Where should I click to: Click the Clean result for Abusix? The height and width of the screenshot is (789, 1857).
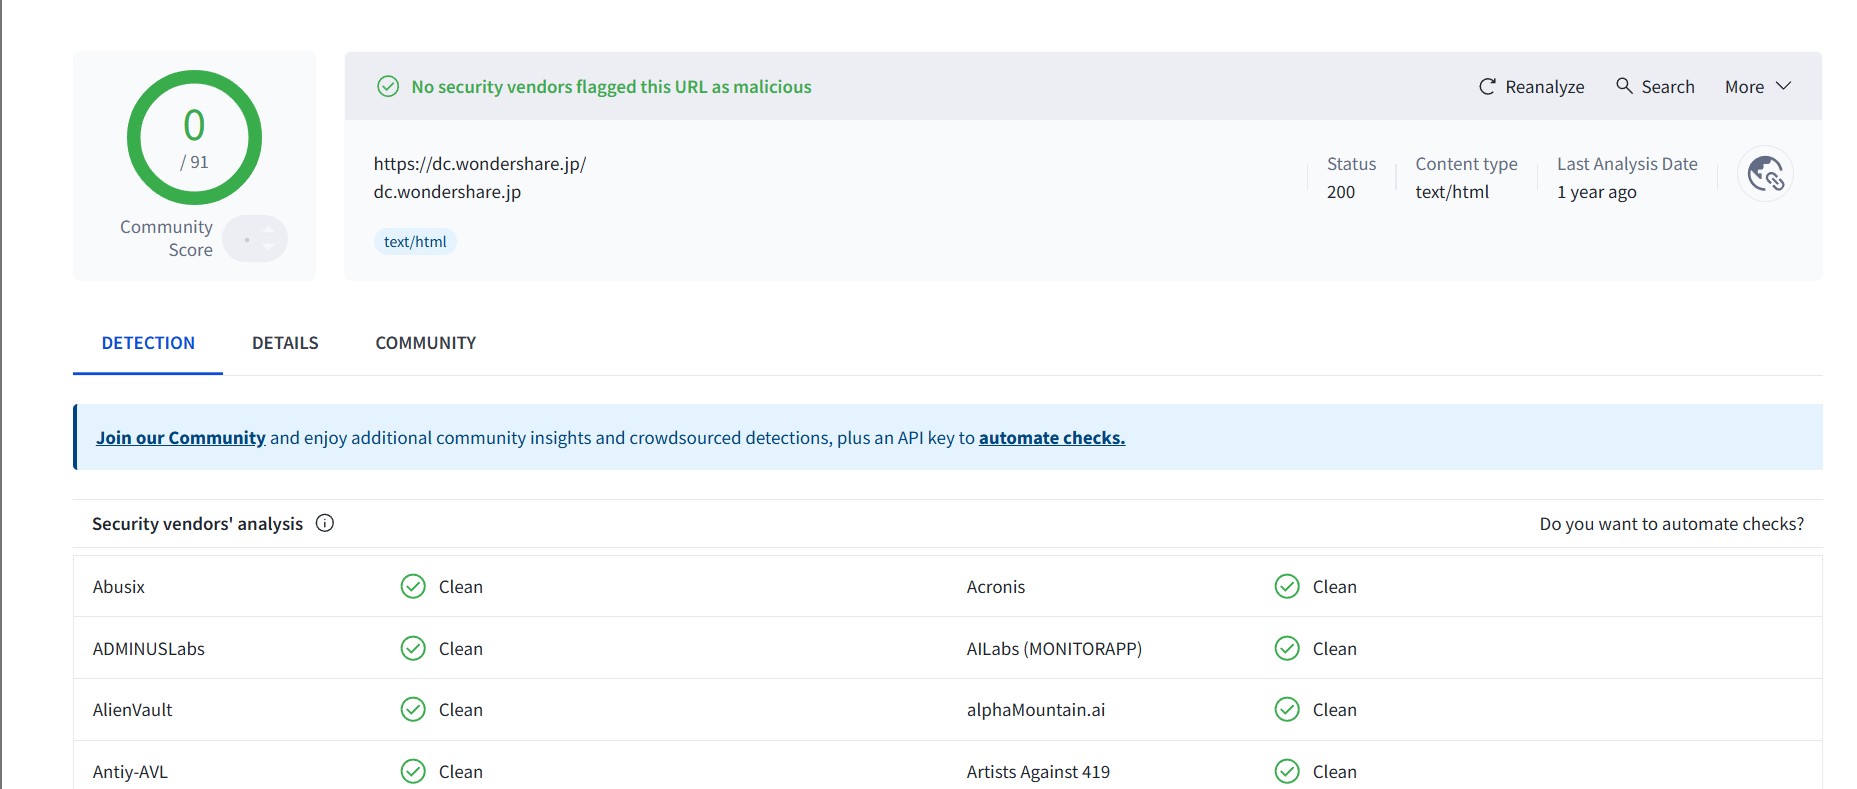[x=461, y=587]
